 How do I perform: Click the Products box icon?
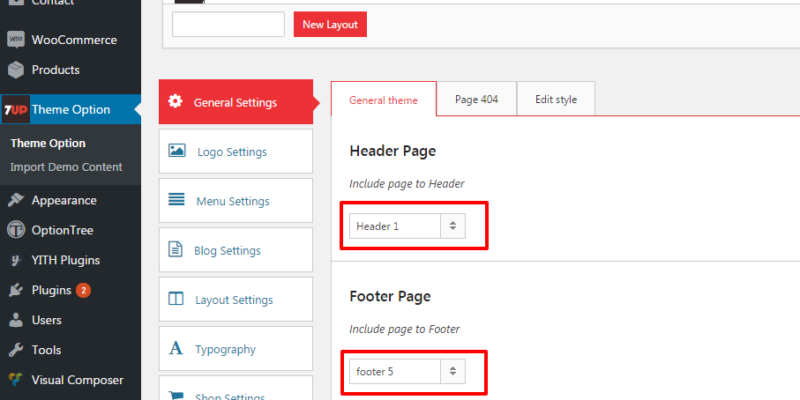(16, 70)
